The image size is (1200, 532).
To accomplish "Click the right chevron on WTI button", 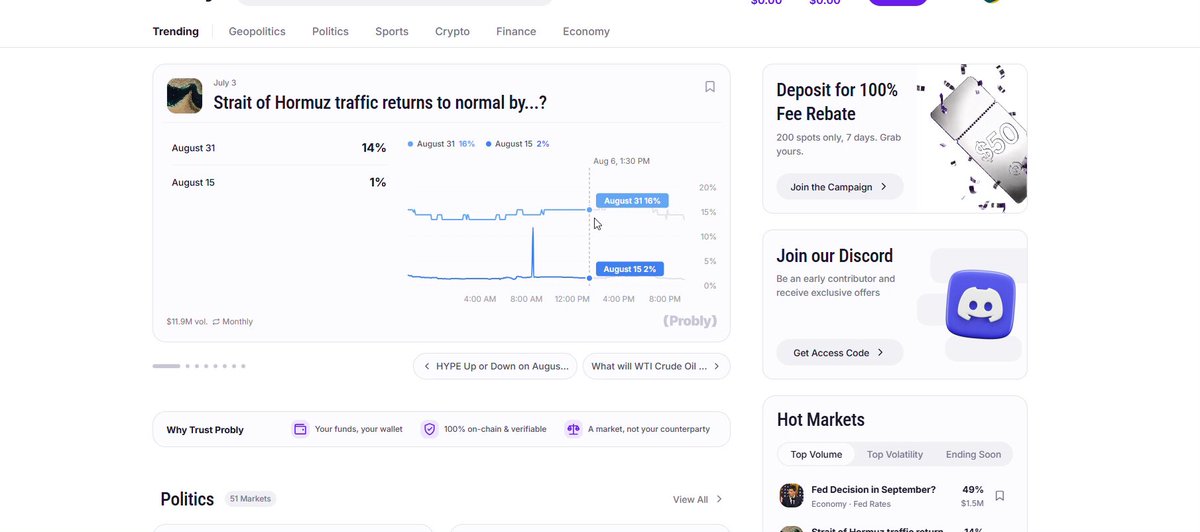I will (x=716, y=366).
